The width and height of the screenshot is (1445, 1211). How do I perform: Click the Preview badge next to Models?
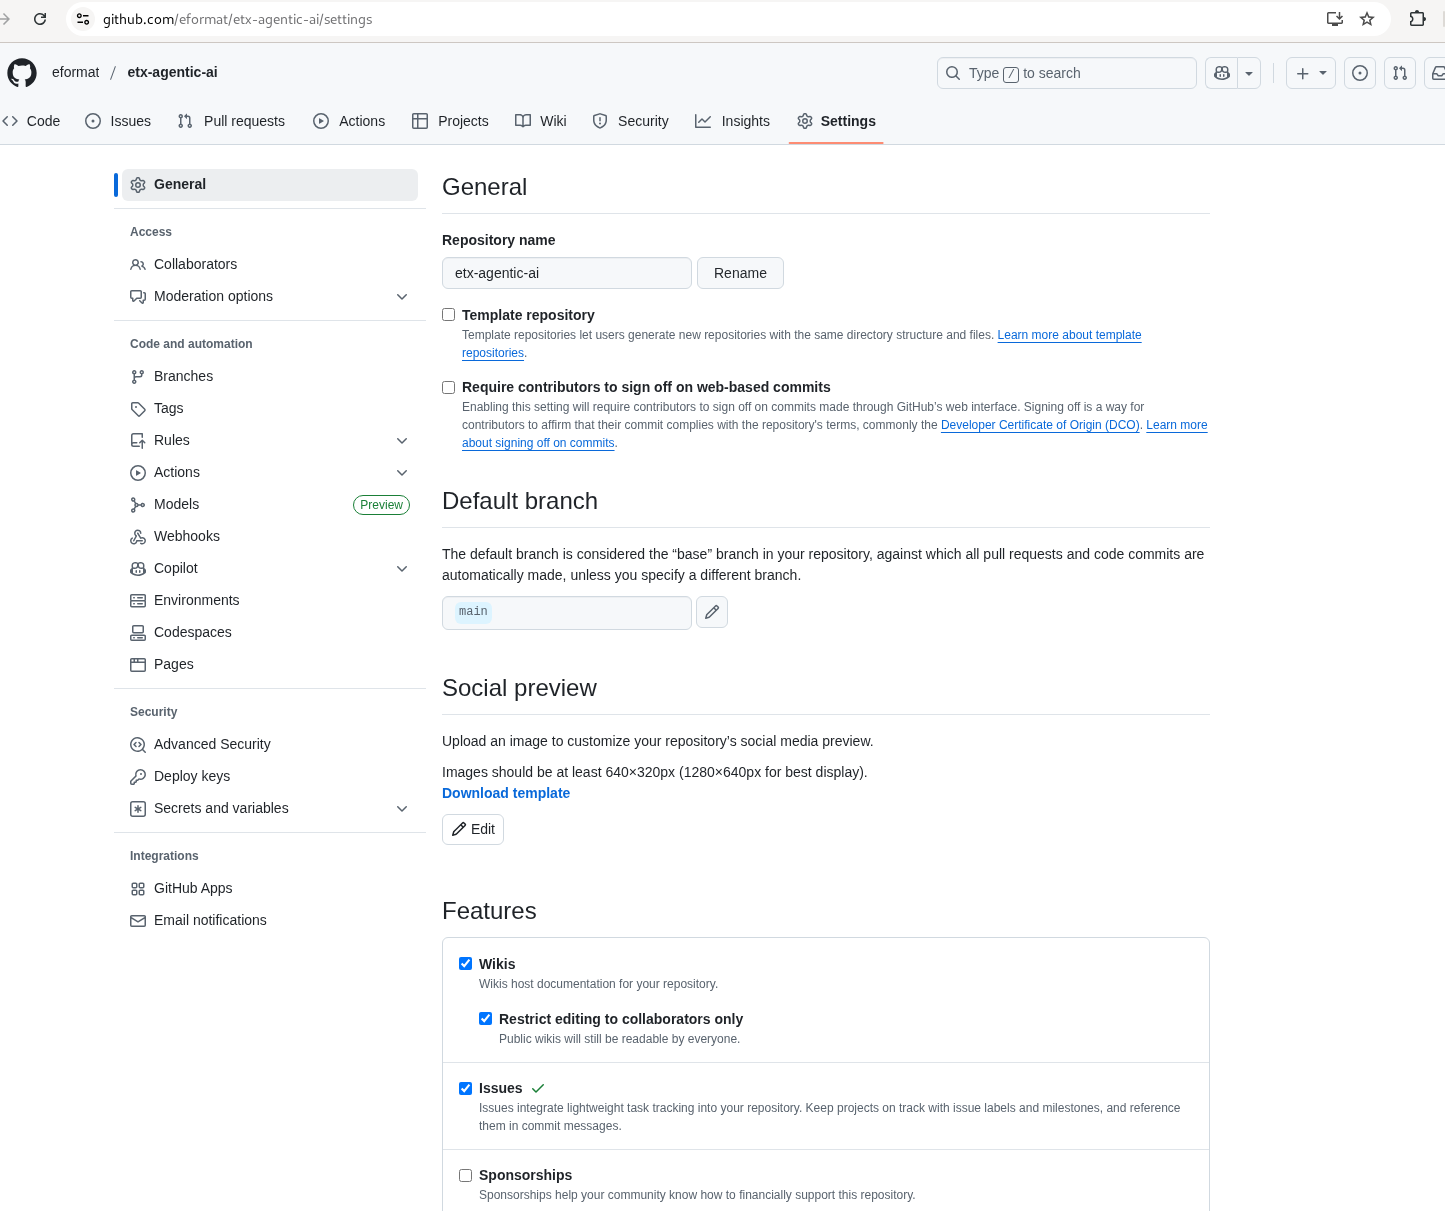(382, 505)
